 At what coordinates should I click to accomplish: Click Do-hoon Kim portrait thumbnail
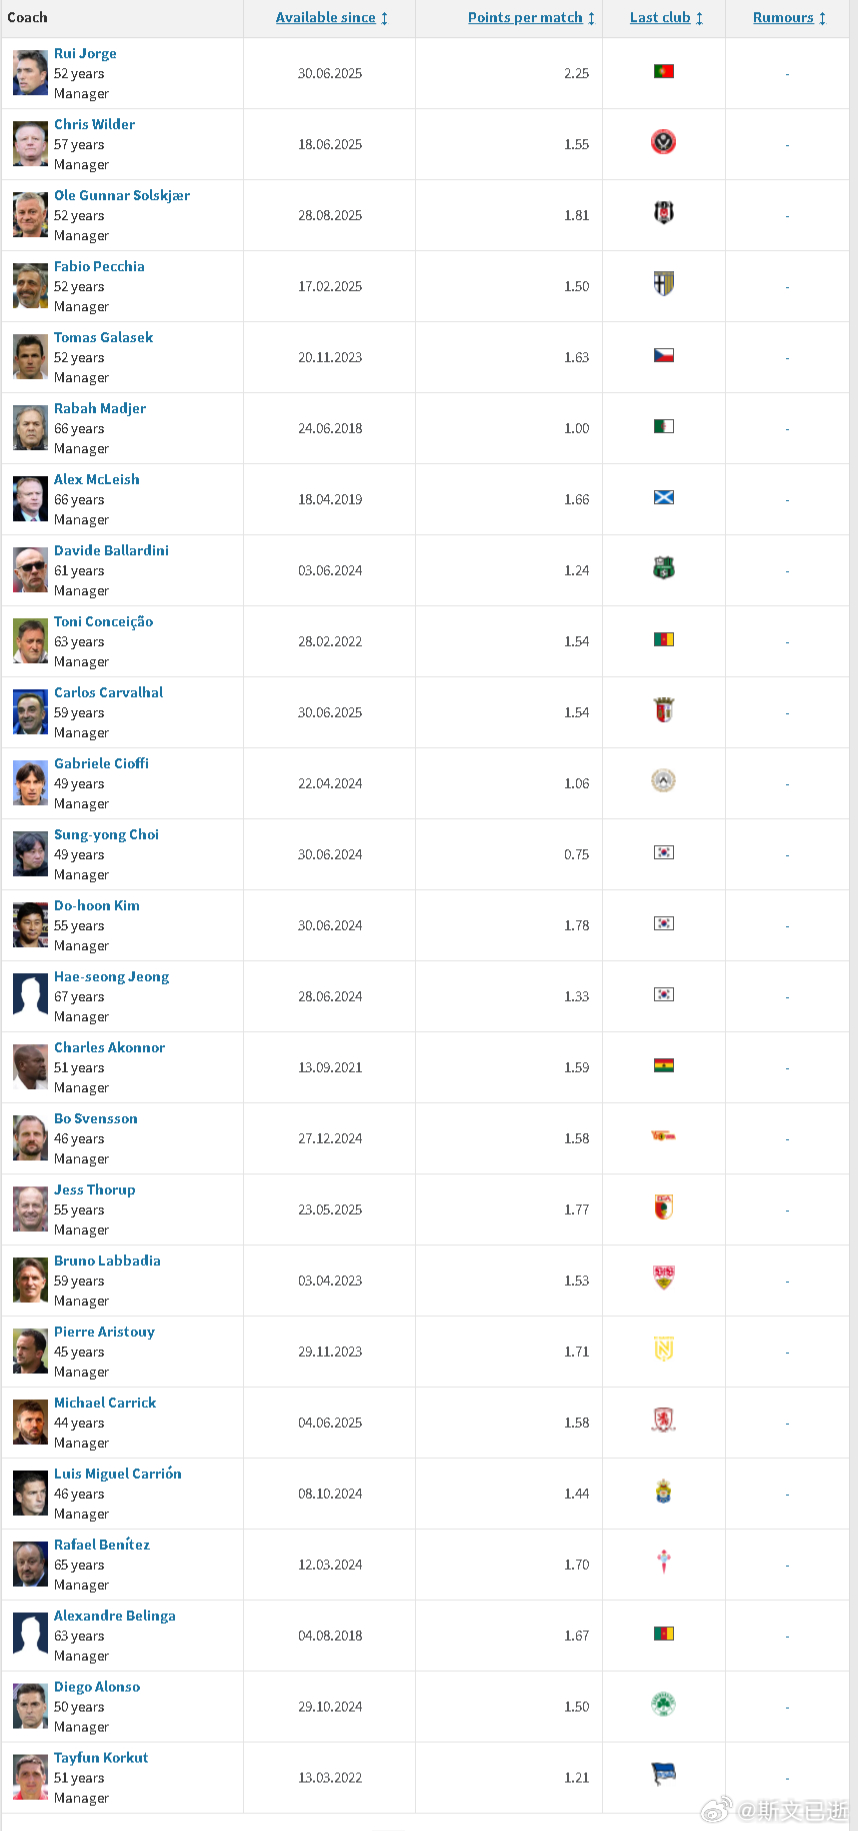coord(30,926)
